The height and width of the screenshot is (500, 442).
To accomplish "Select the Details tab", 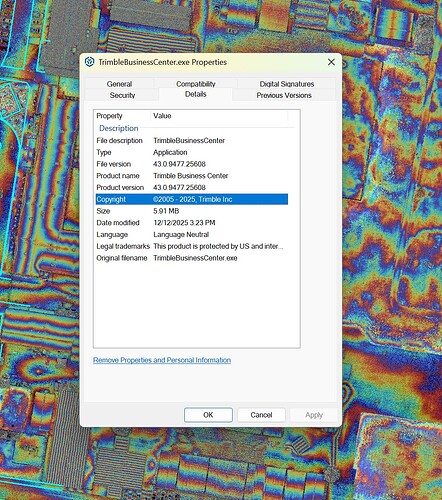I will coord(196,94).
